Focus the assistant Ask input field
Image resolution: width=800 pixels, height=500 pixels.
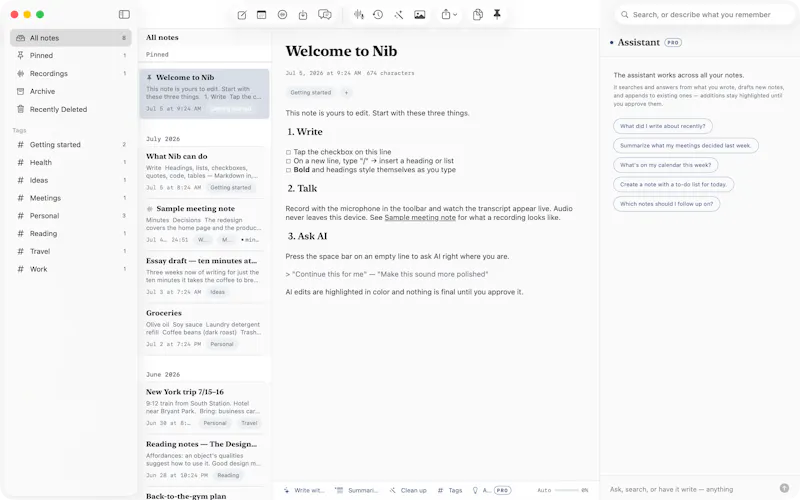[691, 489]
